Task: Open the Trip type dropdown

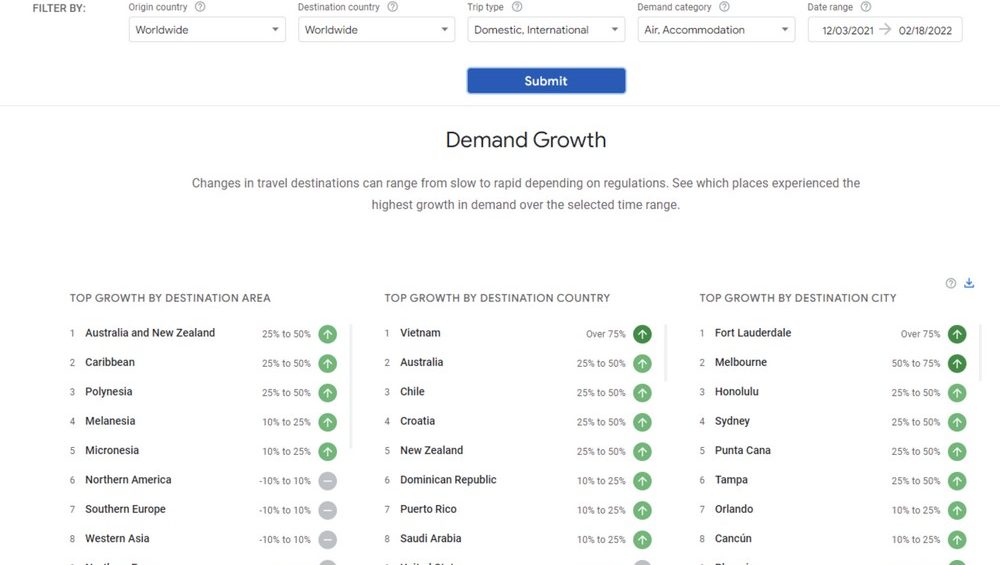Action: [546, 30]
